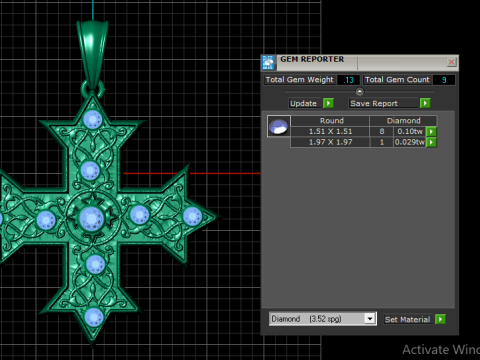Select the 1.51 X 1.51 size cell
The image size is (480, 360).
coord(330,131)
